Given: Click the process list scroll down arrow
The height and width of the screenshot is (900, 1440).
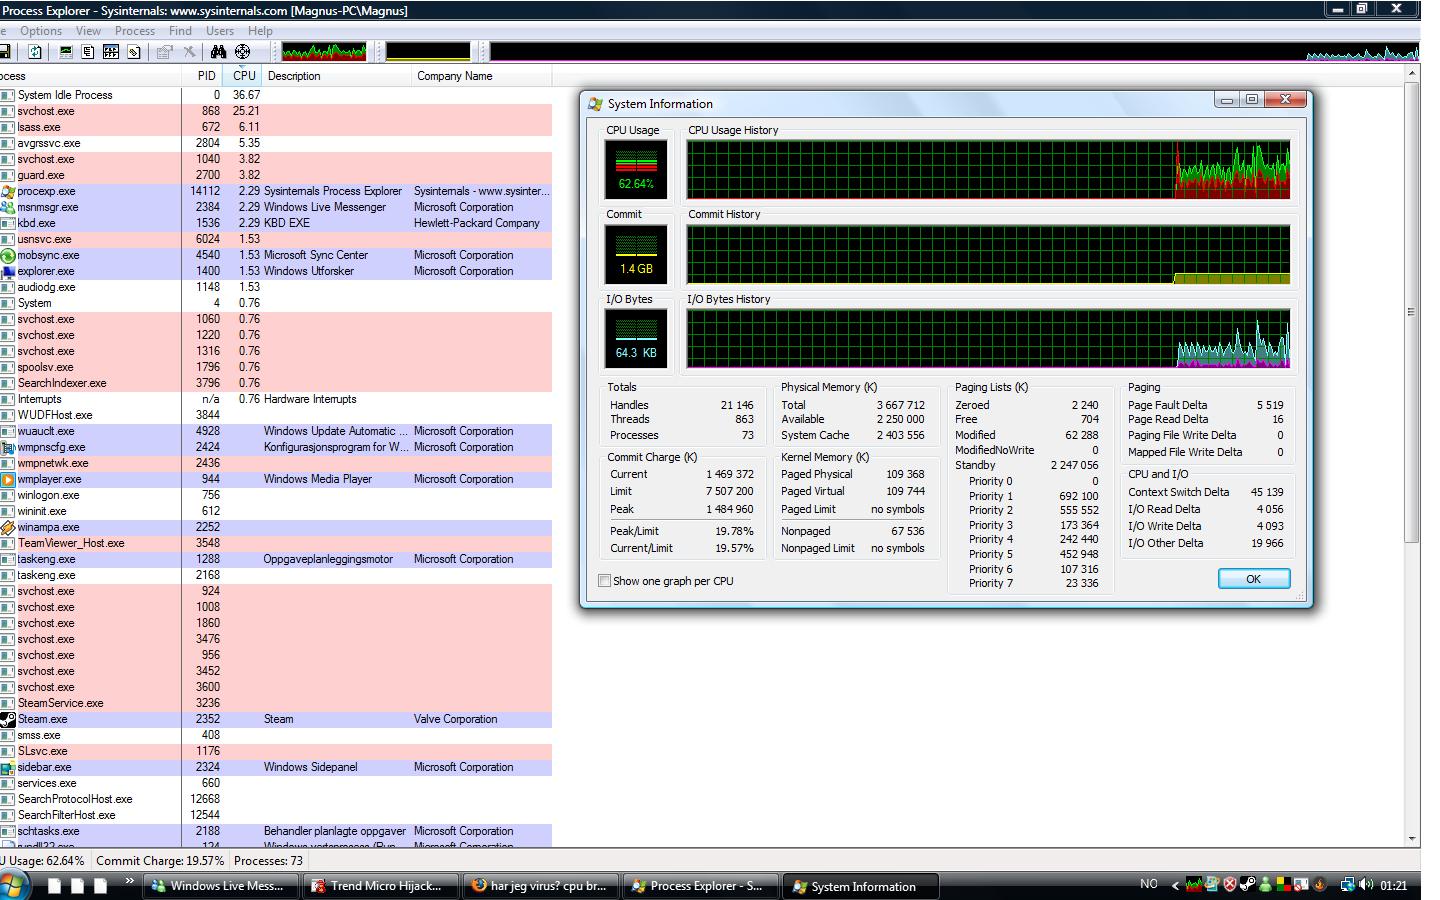Looking at the screenshot, I should (x=1412, y=839).
